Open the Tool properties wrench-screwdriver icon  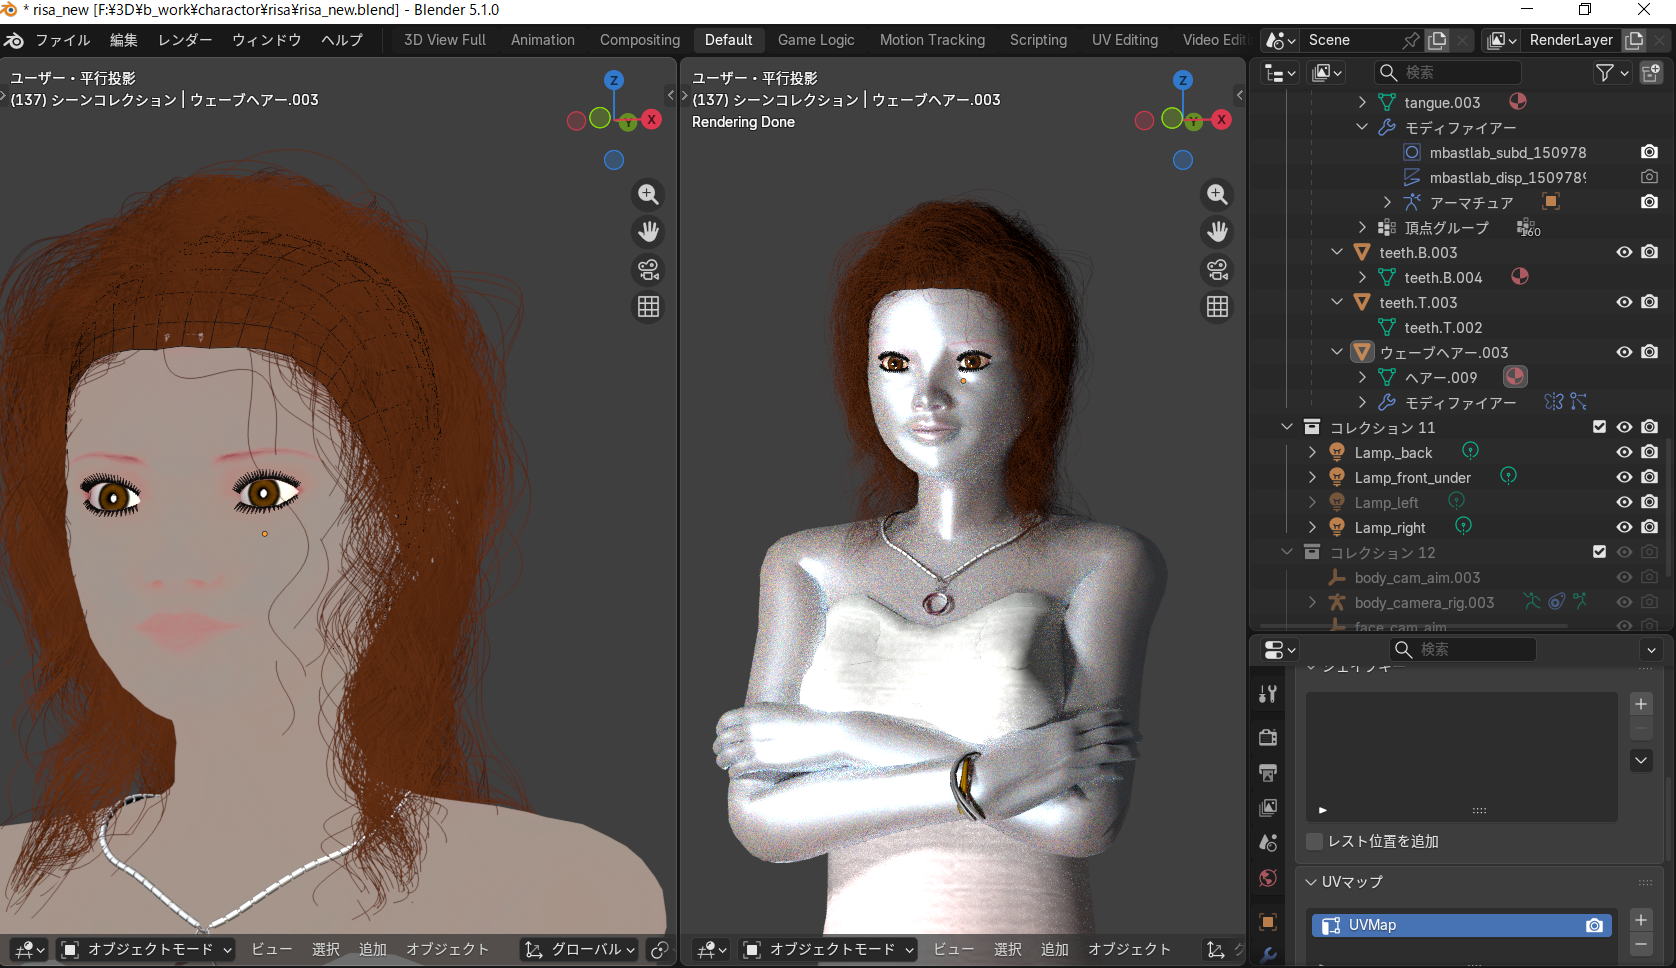(x=1268, y=693)
